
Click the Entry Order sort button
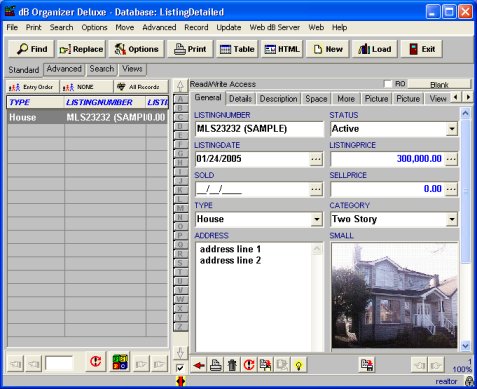tap(32, 87)
